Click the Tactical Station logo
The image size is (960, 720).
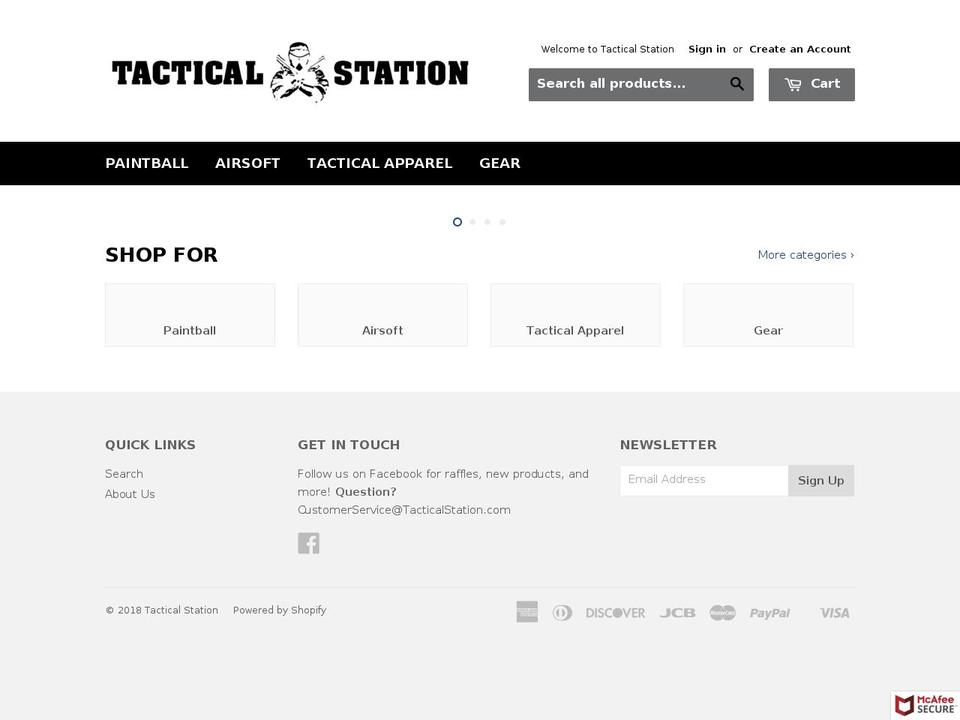290,72
